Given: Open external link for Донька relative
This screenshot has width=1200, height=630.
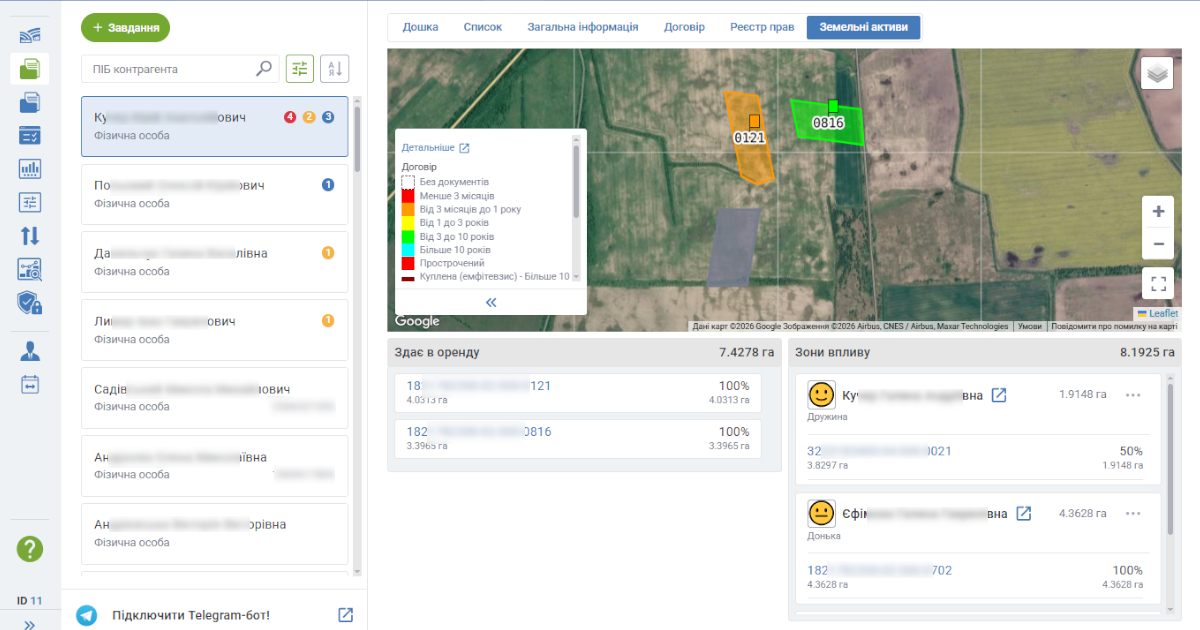Looking at the screenshot, I should [x=1024, y=513].
